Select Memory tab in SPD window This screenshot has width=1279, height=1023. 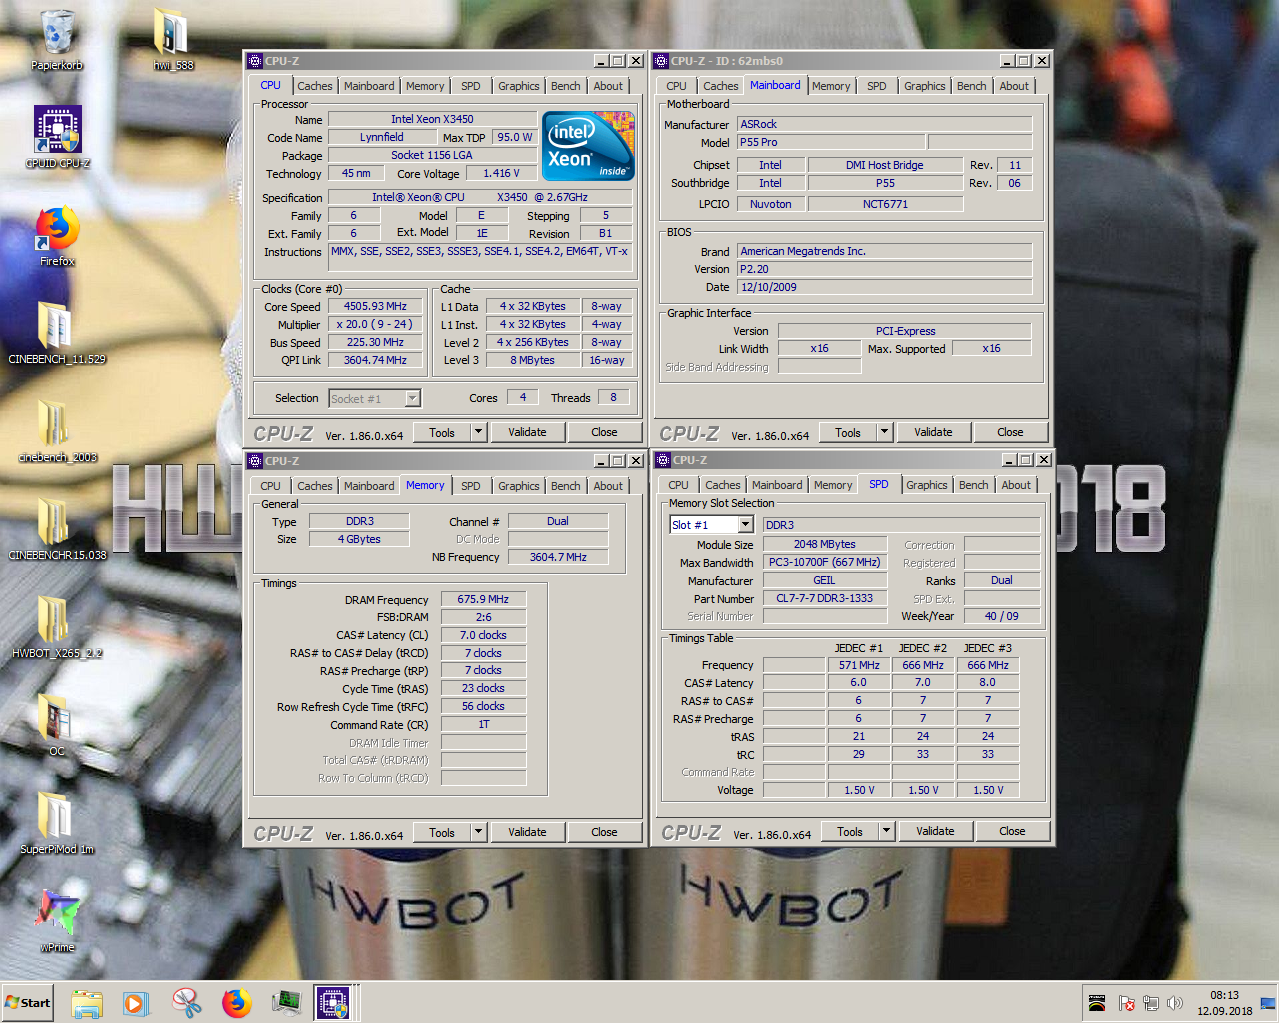[x=833, y=485]
